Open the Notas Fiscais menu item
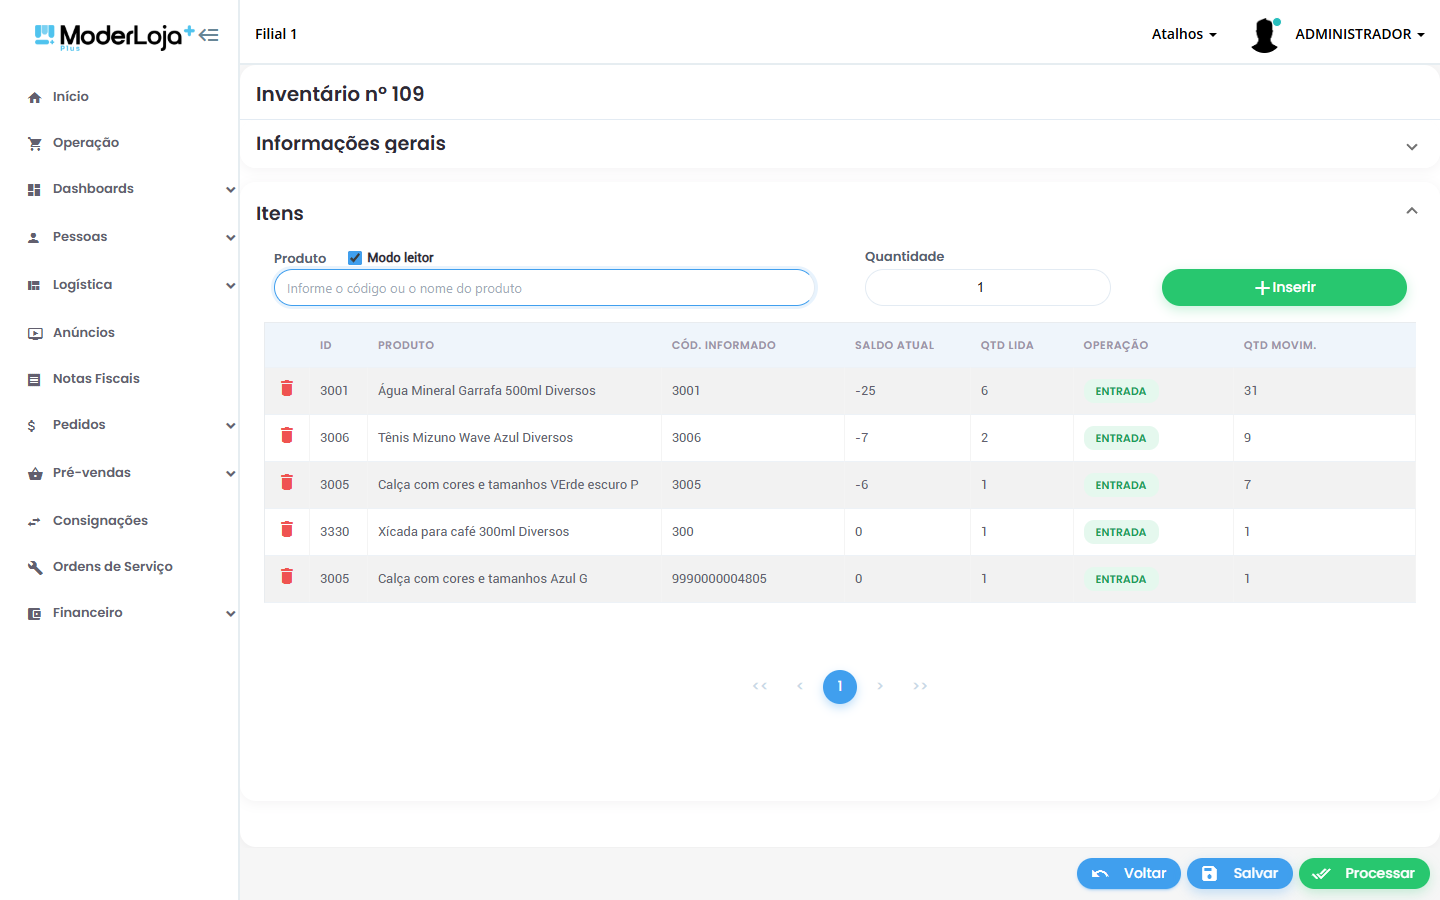 (x=96, y=379)
